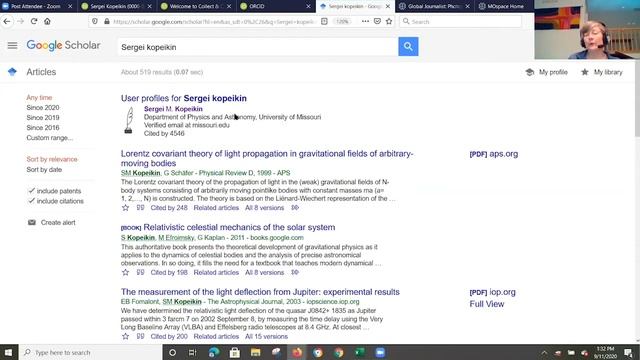The height and width of the screenshot is (360, 640).
Task: Open Windows Start menu
Action: (x=9, y=352)
